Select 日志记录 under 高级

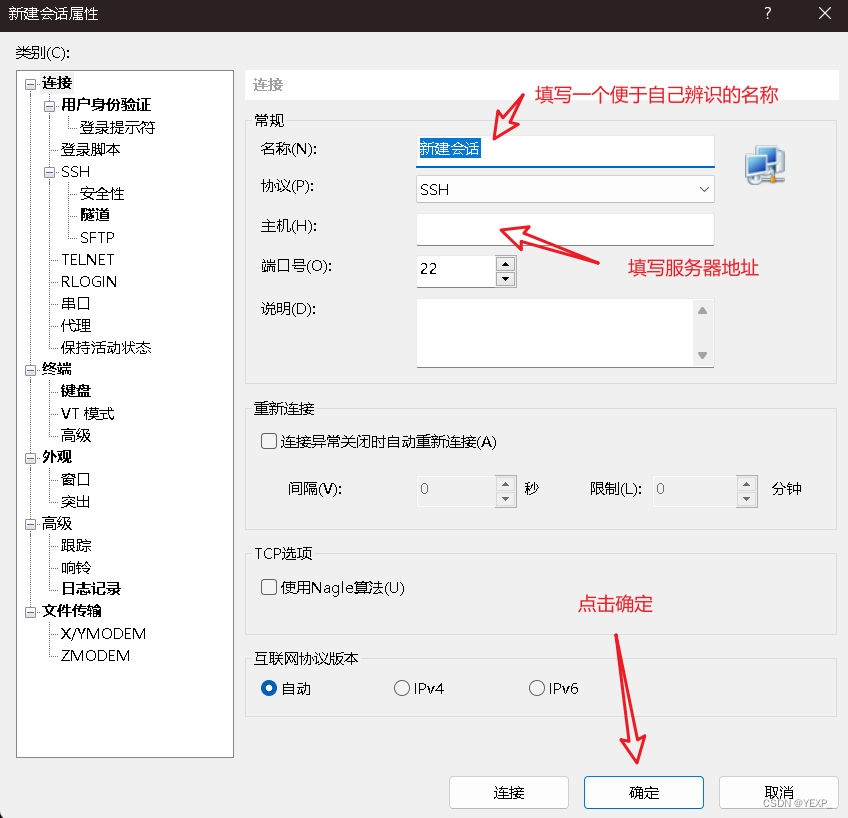click(x=91, y=589)
